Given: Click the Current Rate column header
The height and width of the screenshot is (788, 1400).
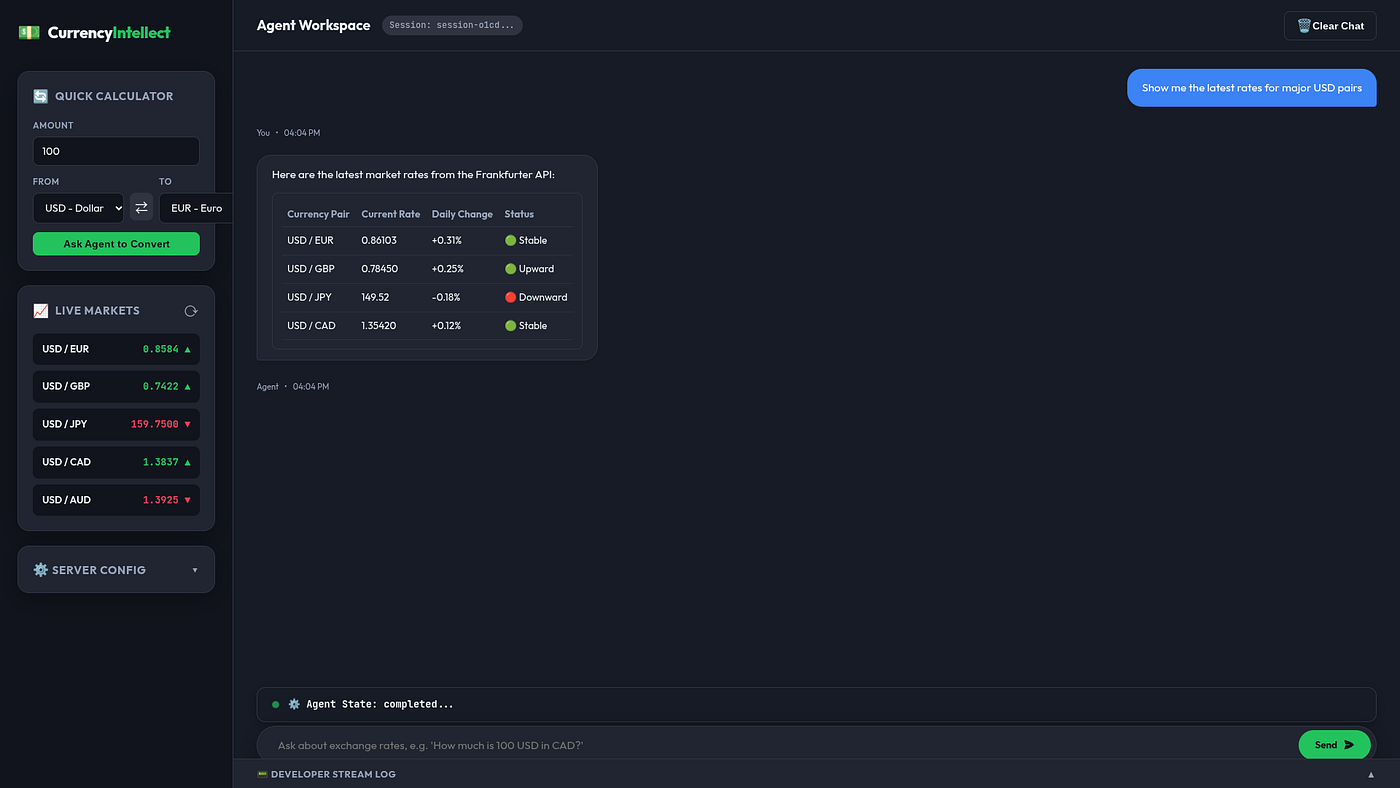Looking at the screenshot, I should (391, 214).
